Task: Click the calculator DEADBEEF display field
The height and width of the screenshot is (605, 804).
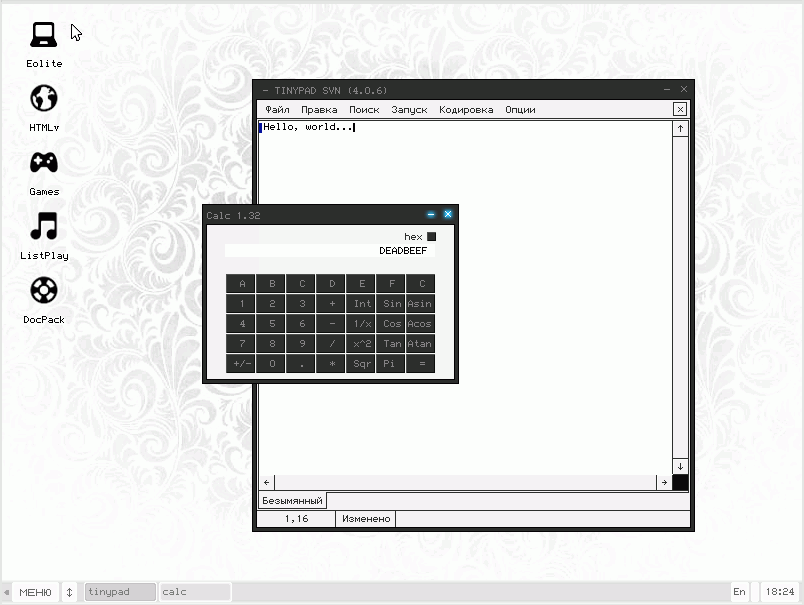Action: click(x=329, y=251)
